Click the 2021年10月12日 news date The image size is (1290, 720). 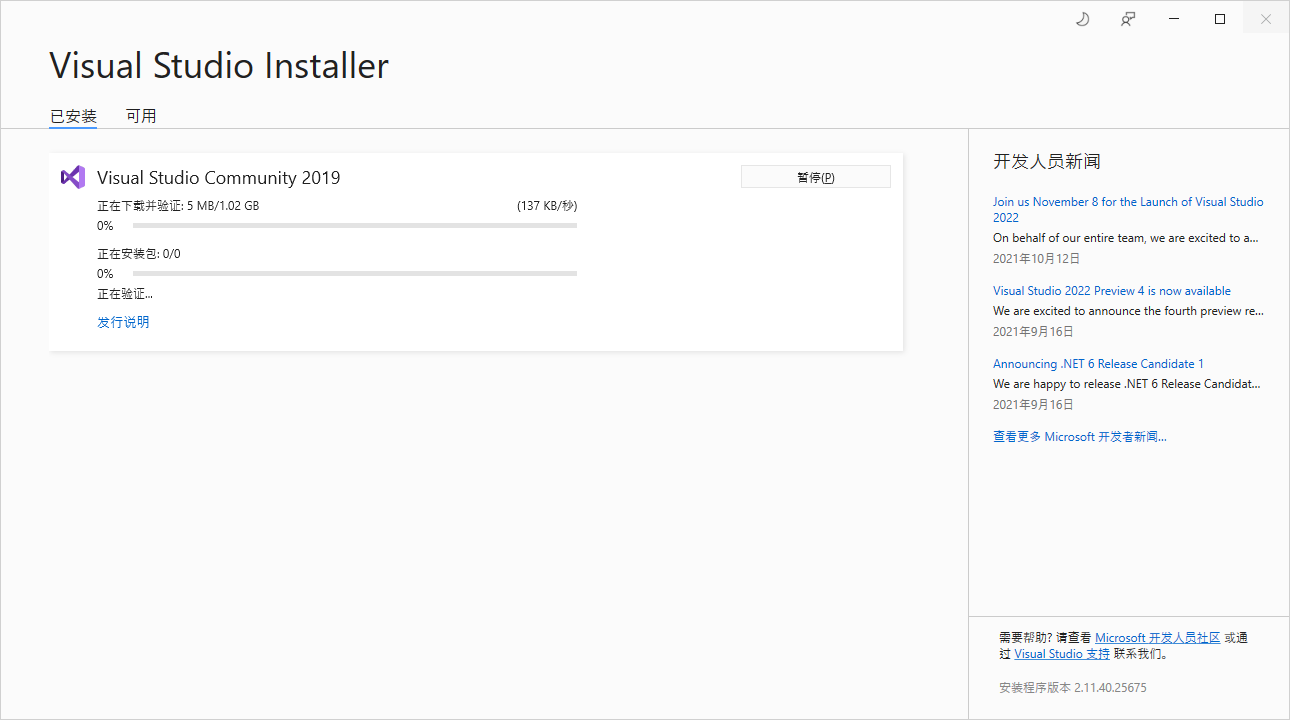click(x=1037, y=258)
